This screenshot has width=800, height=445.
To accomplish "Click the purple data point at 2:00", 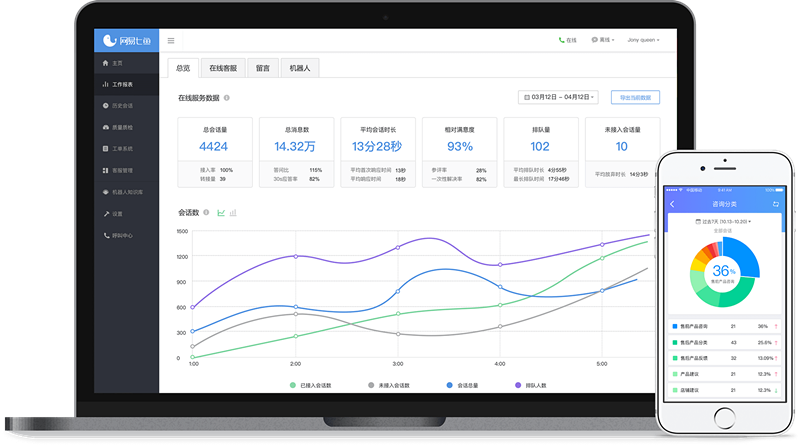I will click(296, 256).
